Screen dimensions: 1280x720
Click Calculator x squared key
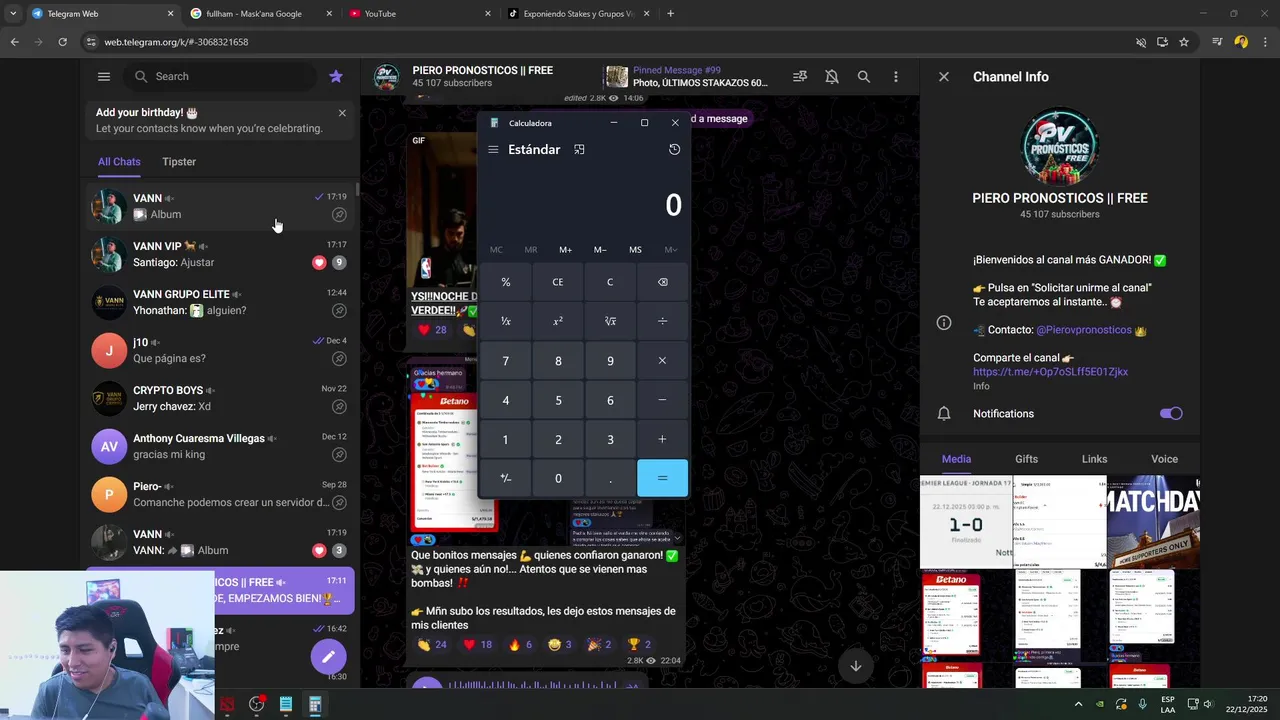pyautogui.click(x=558, y=321)
